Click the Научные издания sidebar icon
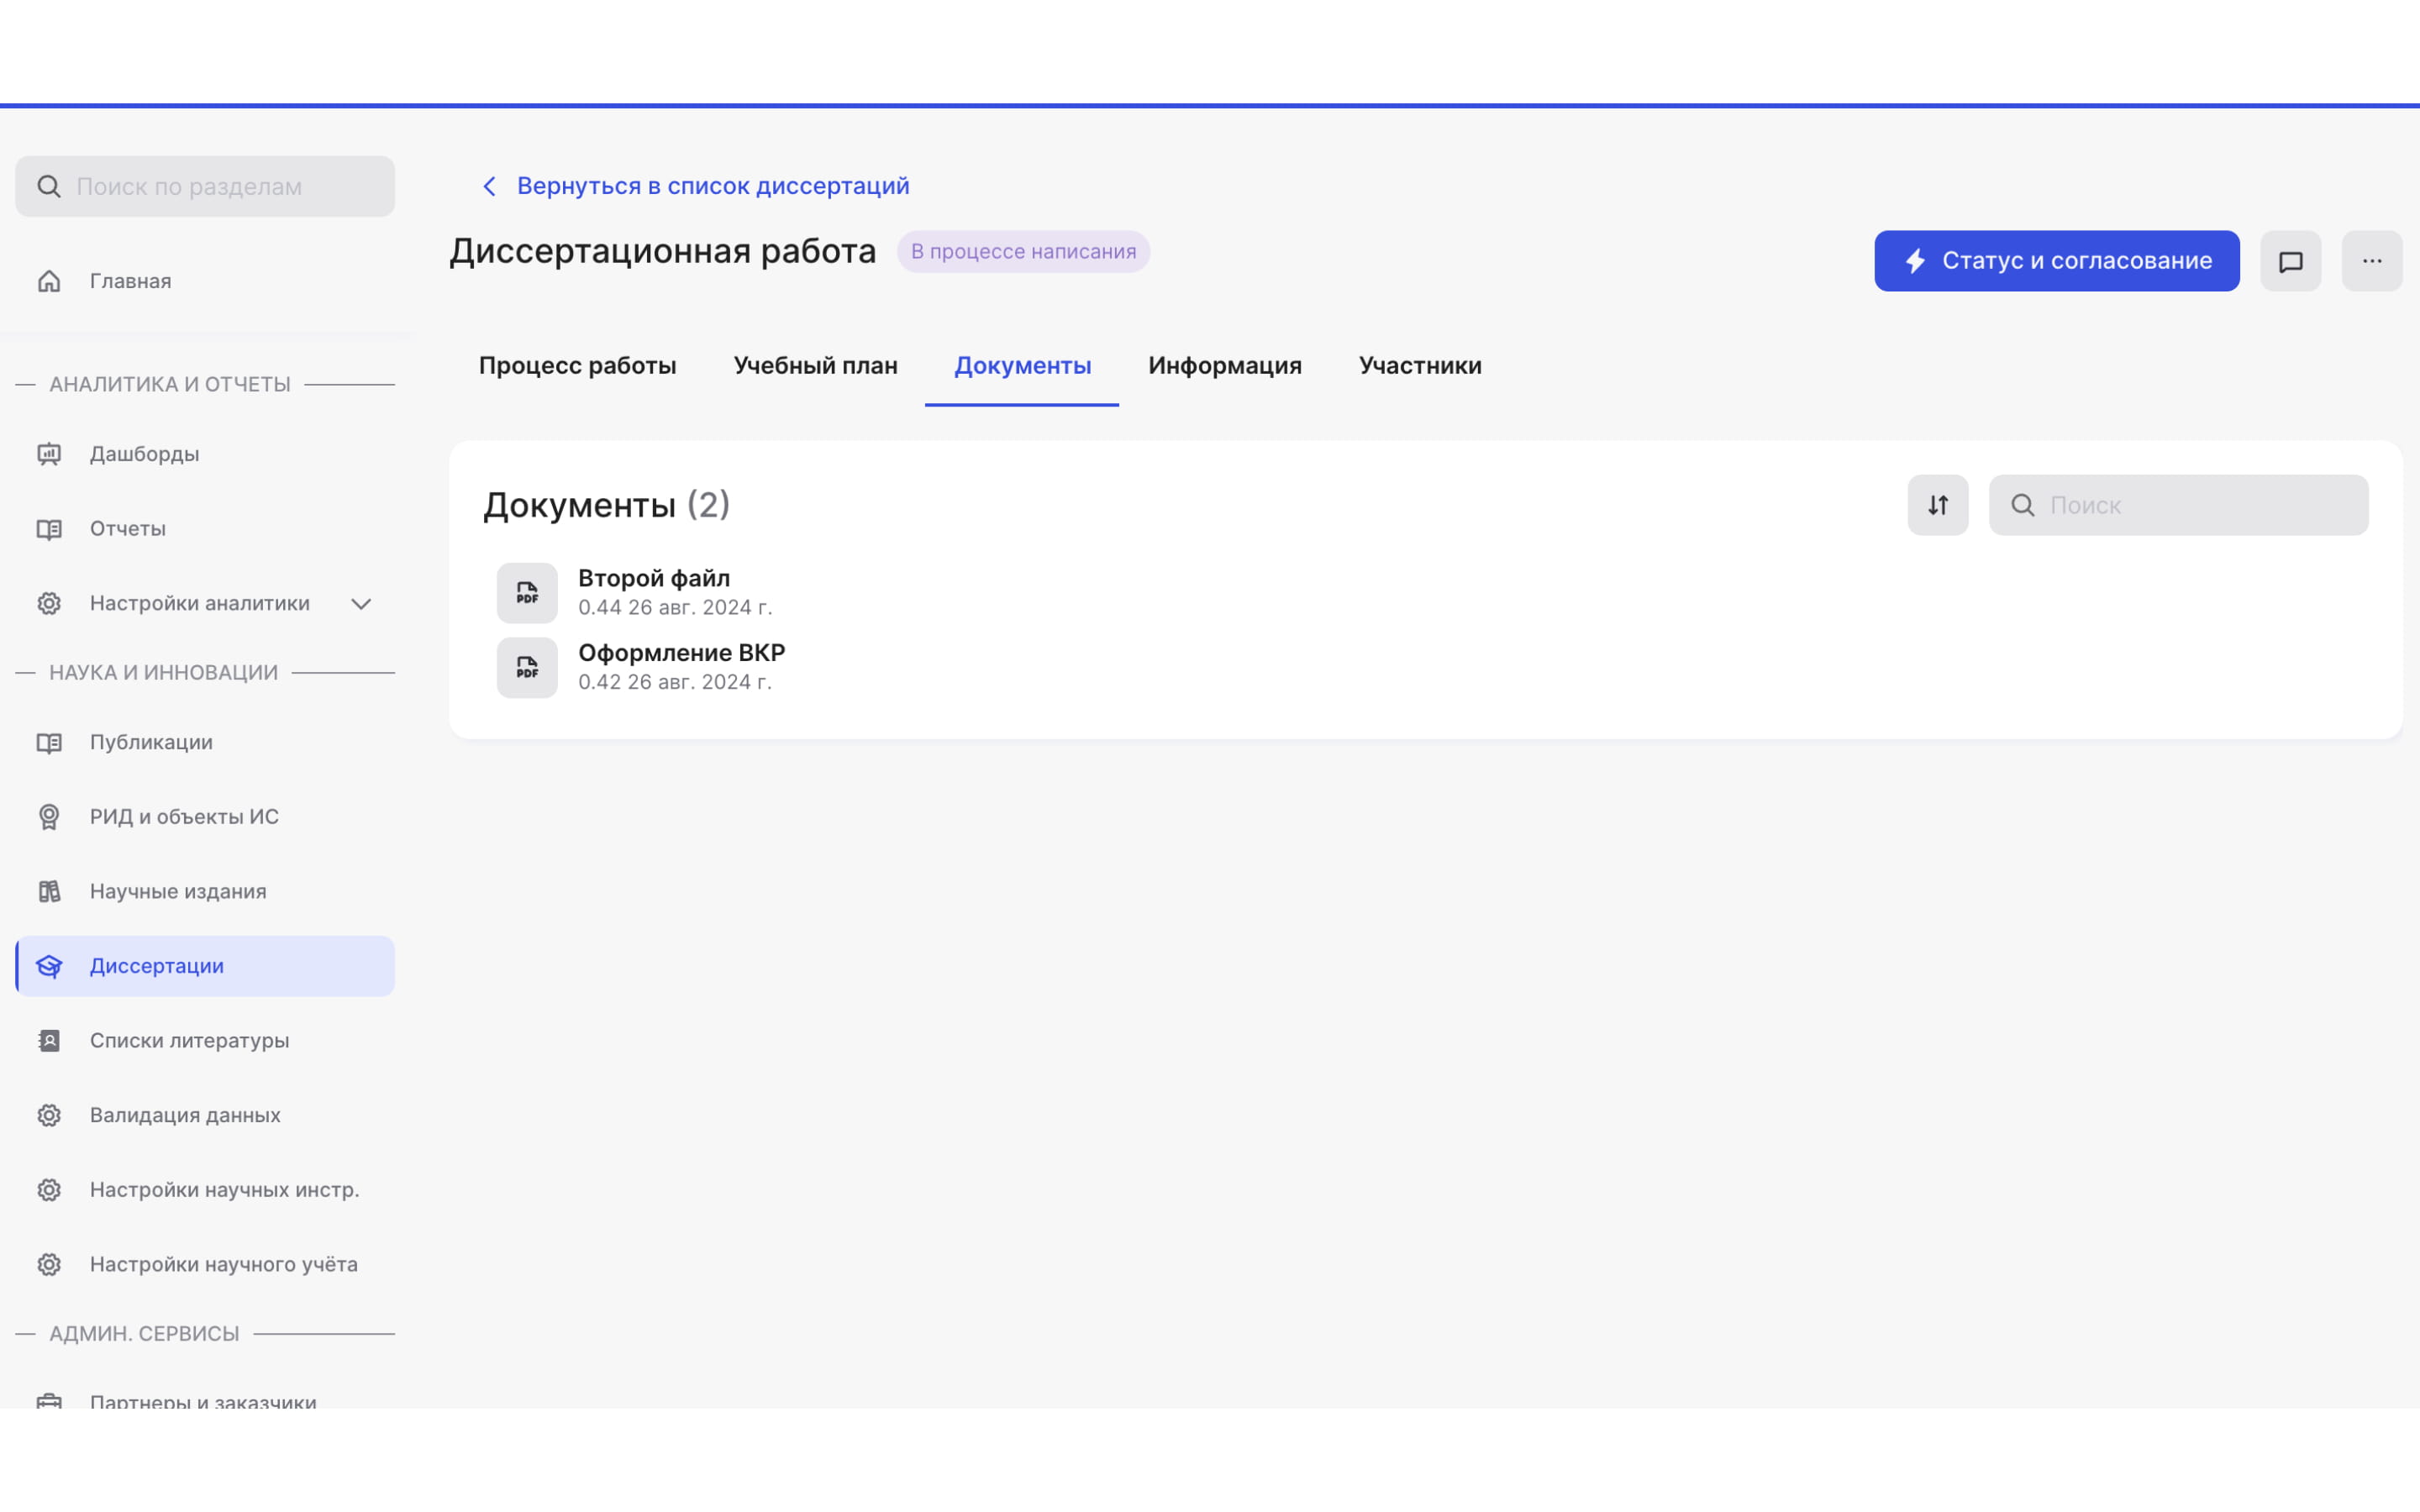 click(x=49, y=890)
